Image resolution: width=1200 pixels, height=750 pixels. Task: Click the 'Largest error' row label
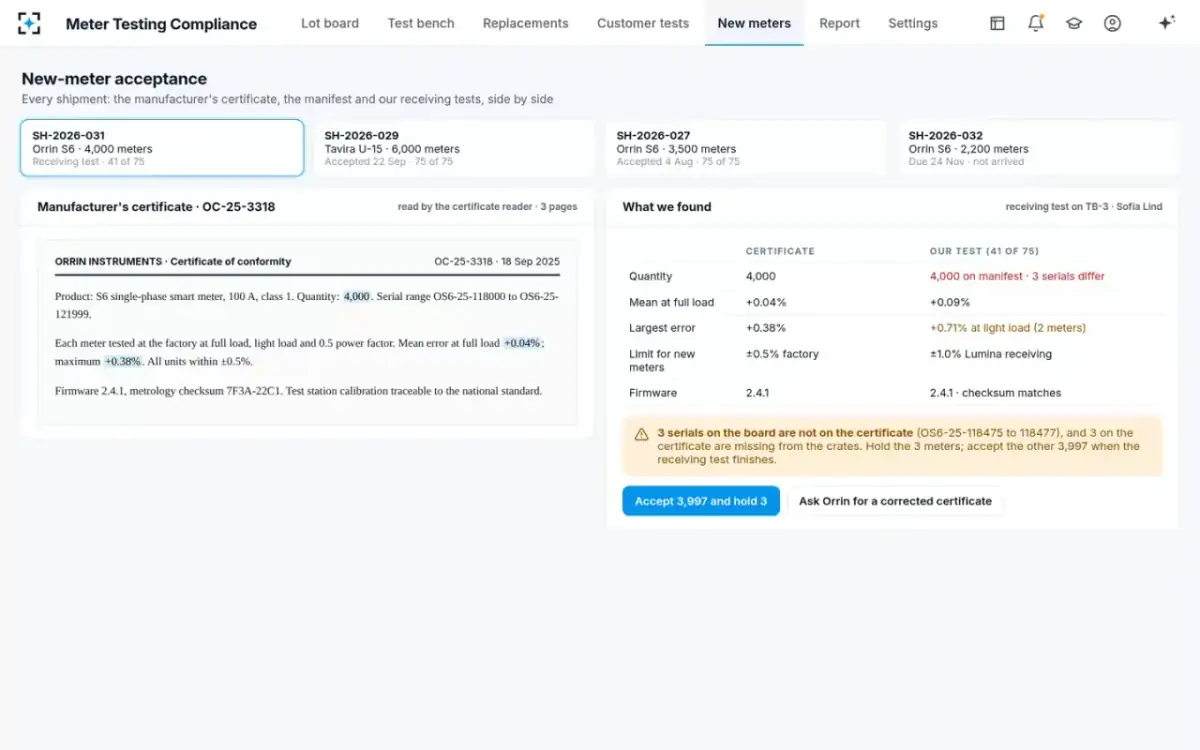[x=662, y=328]
